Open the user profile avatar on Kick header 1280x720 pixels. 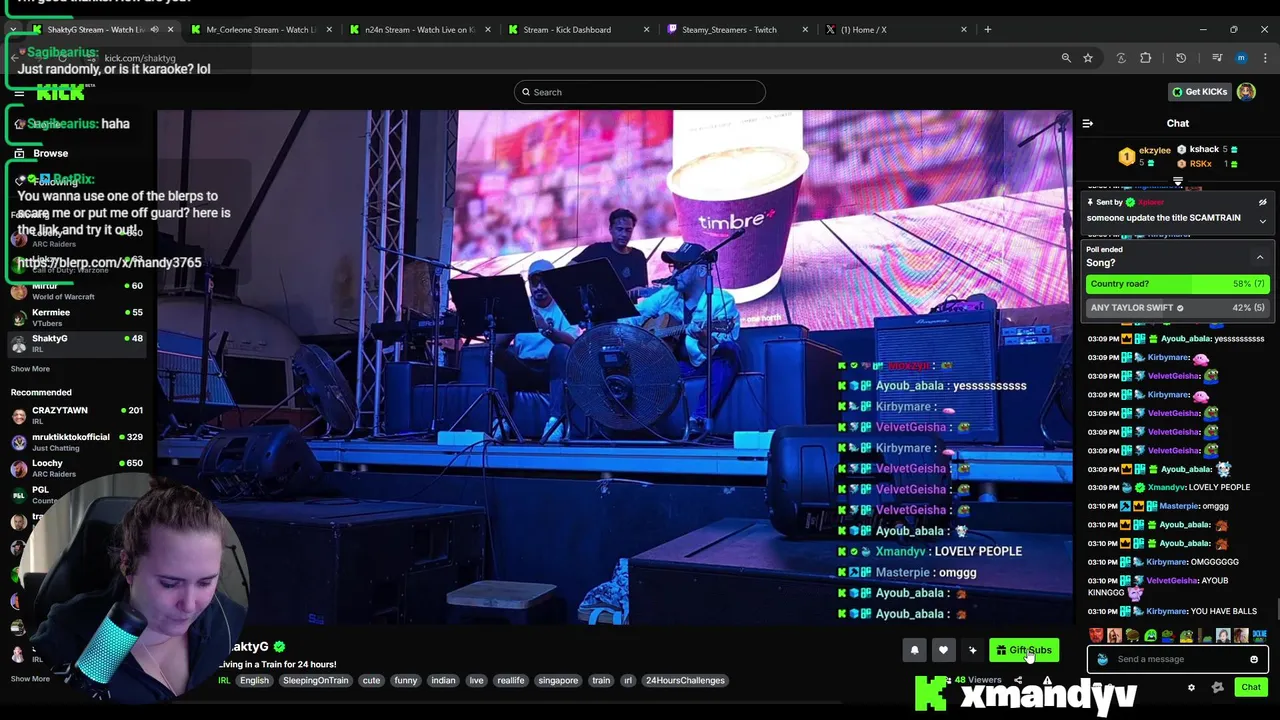click(x=1246, y=92)
